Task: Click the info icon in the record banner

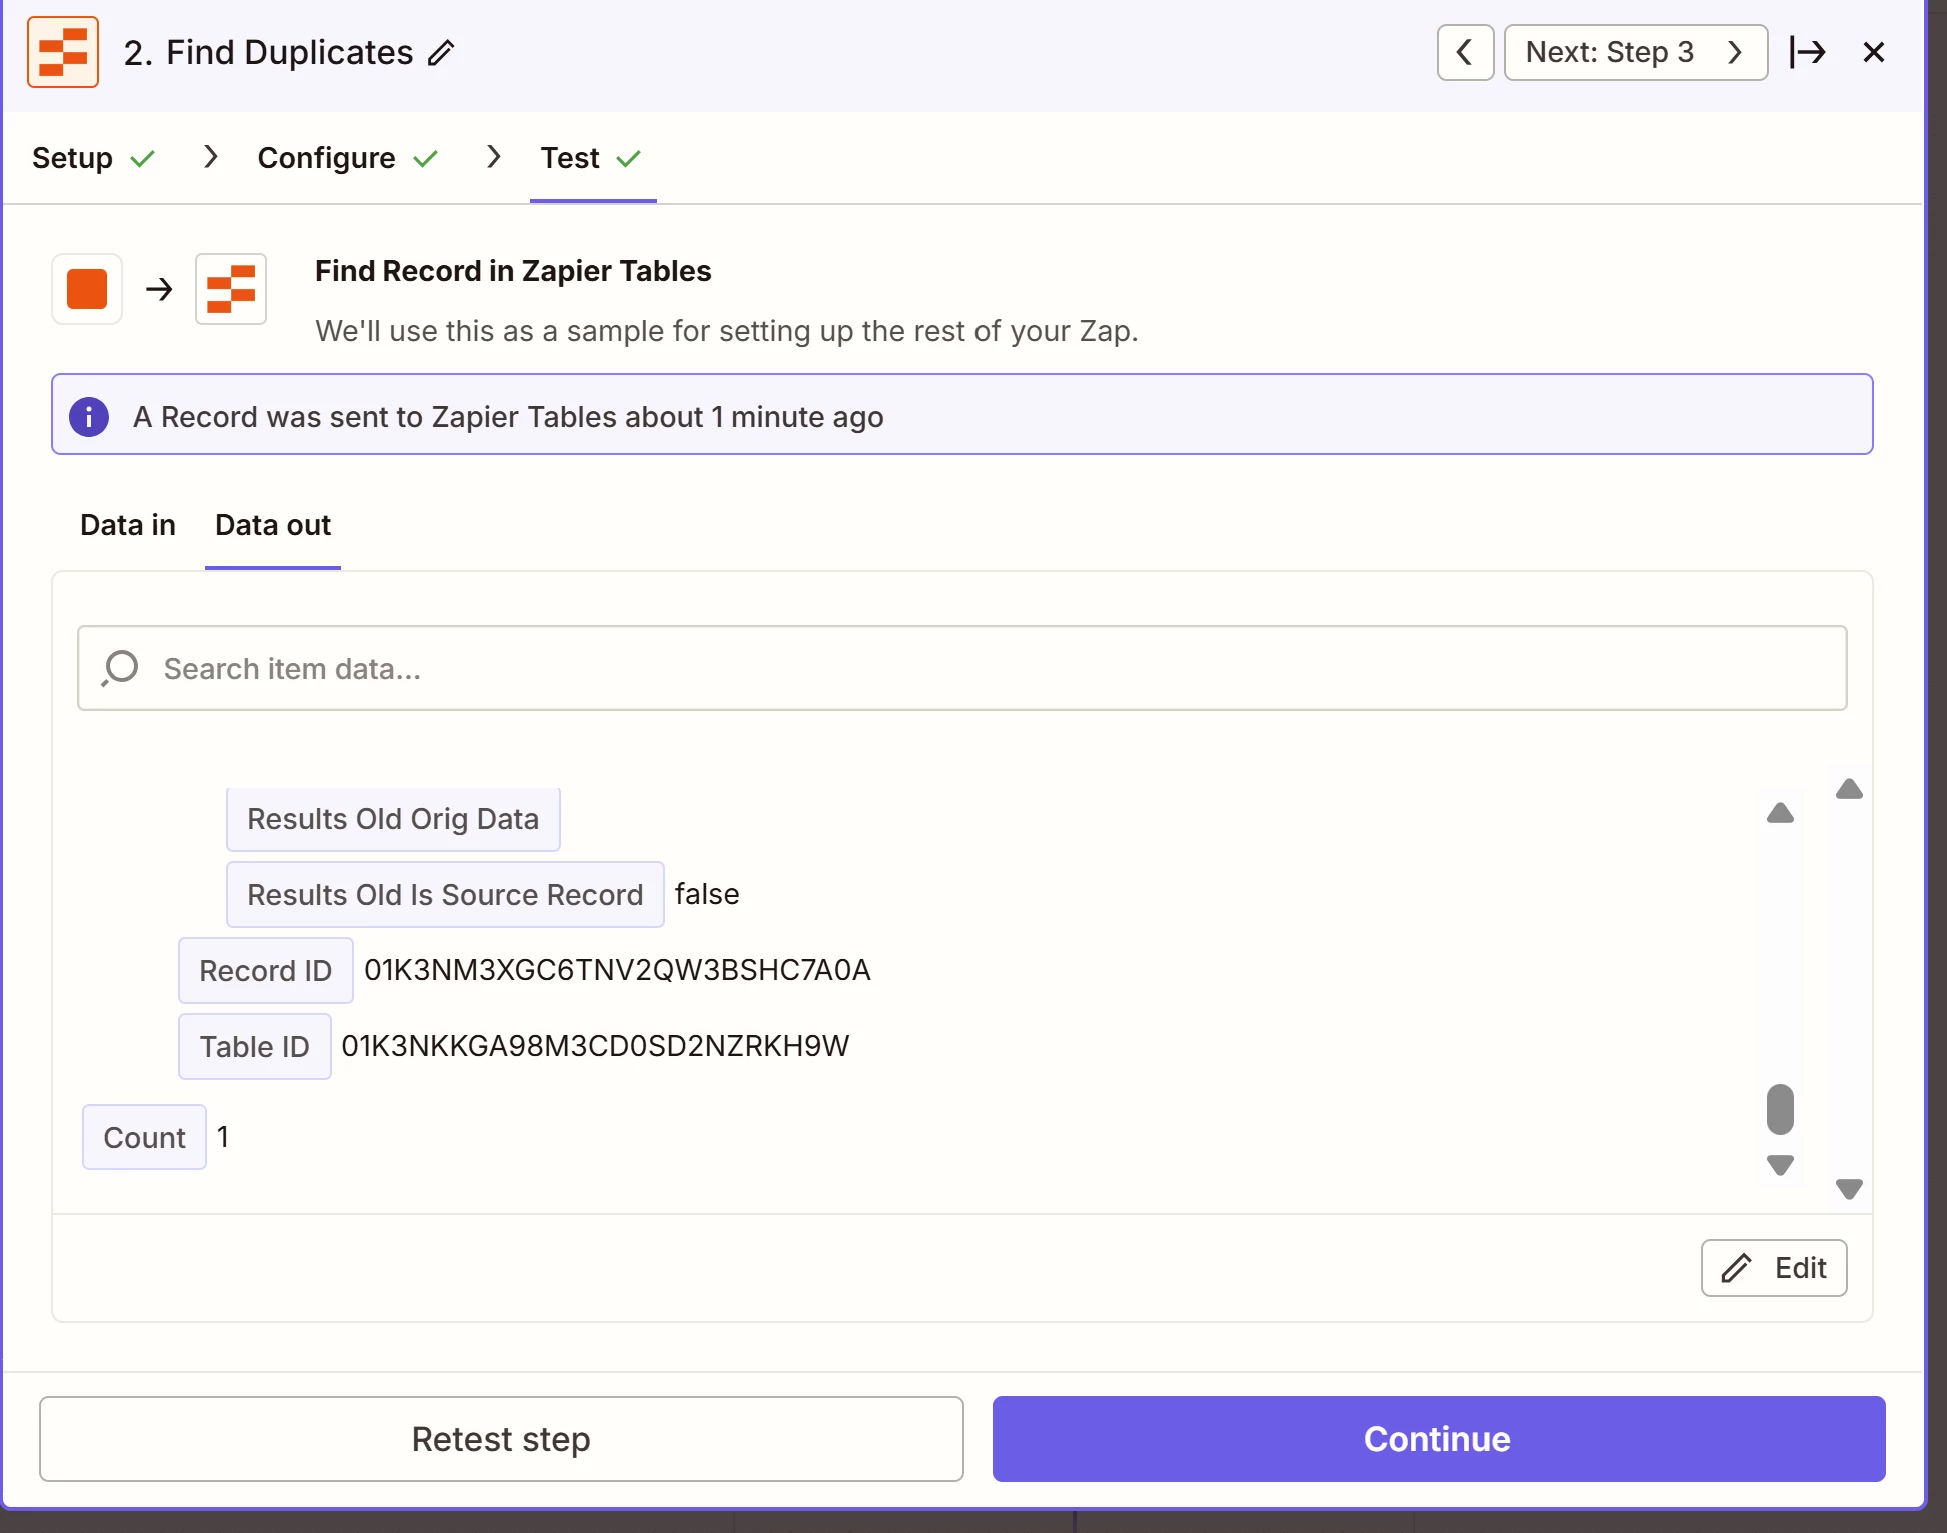Action: click(x=89, y=416)
